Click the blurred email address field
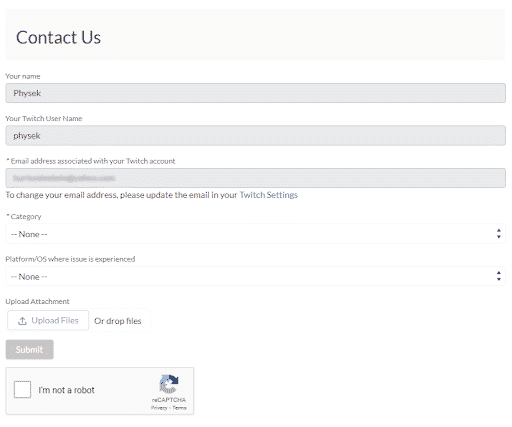 pos(255,178)
